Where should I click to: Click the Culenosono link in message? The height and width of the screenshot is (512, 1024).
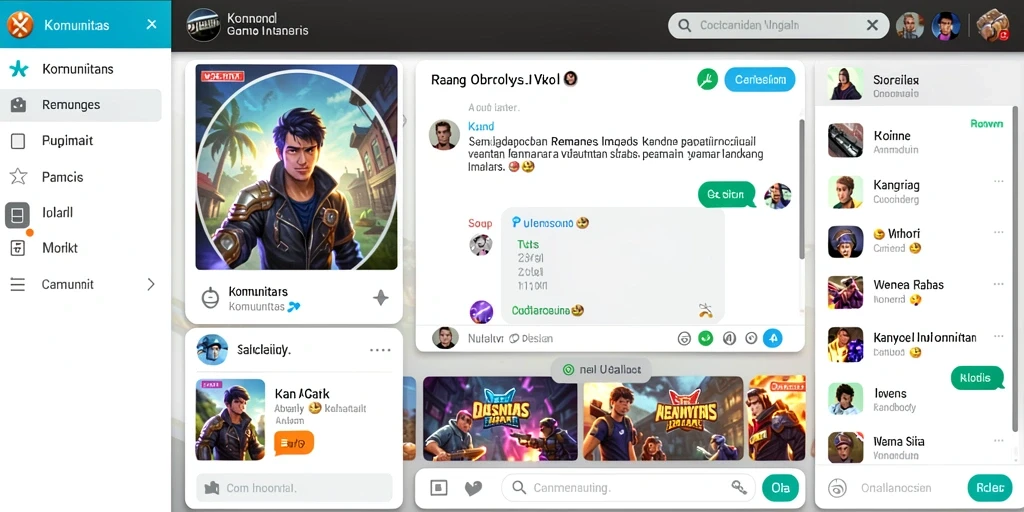pos(544,223)
